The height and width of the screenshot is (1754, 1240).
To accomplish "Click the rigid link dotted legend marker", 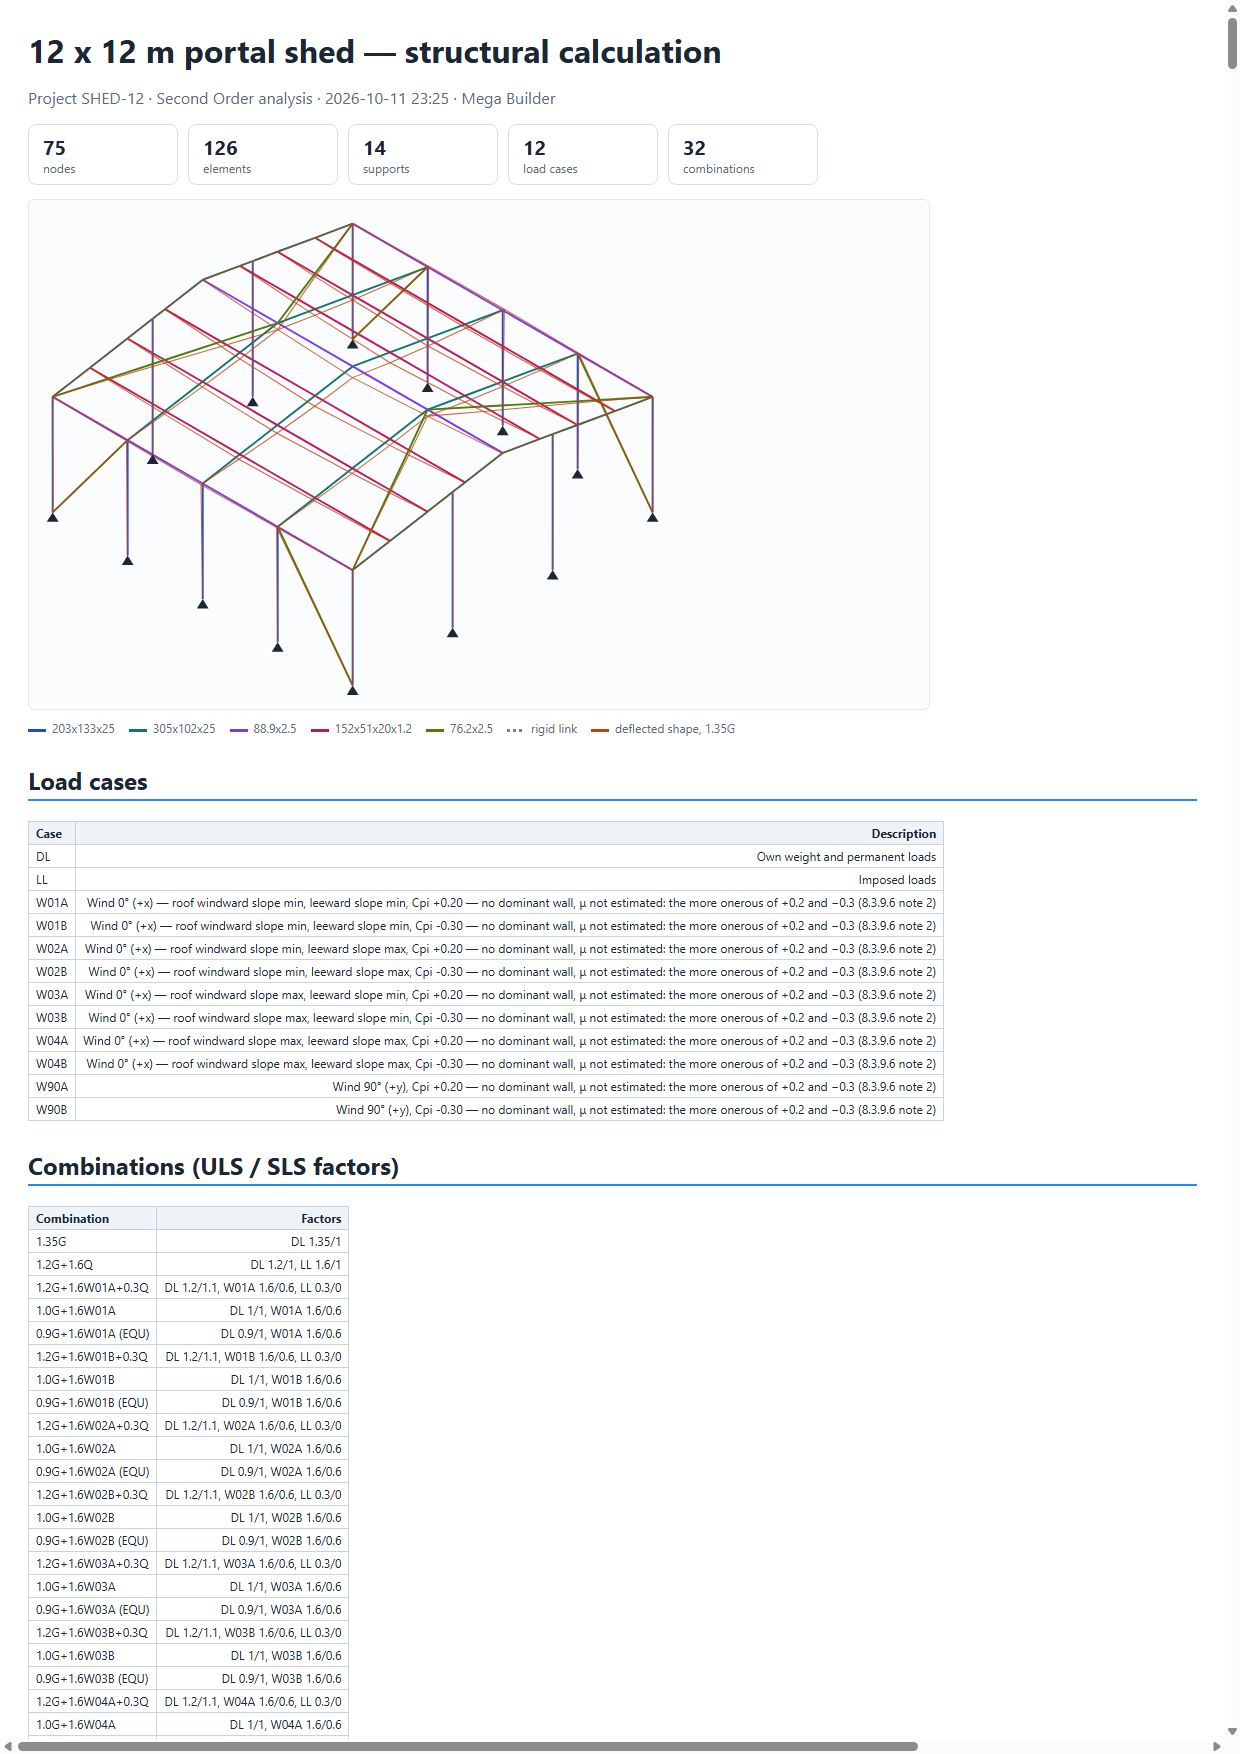I will [x=515, y=730].
